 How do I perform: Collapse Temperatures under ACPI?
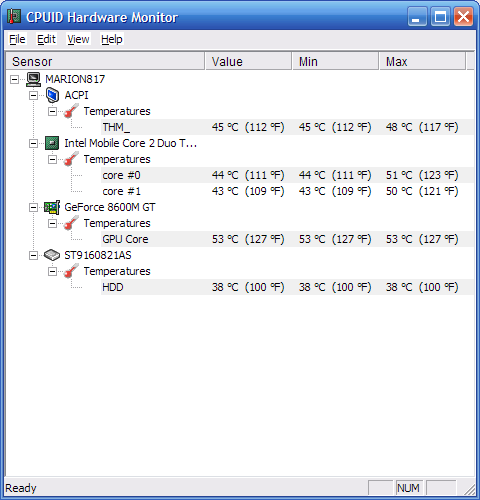click(x=52, y=111)
